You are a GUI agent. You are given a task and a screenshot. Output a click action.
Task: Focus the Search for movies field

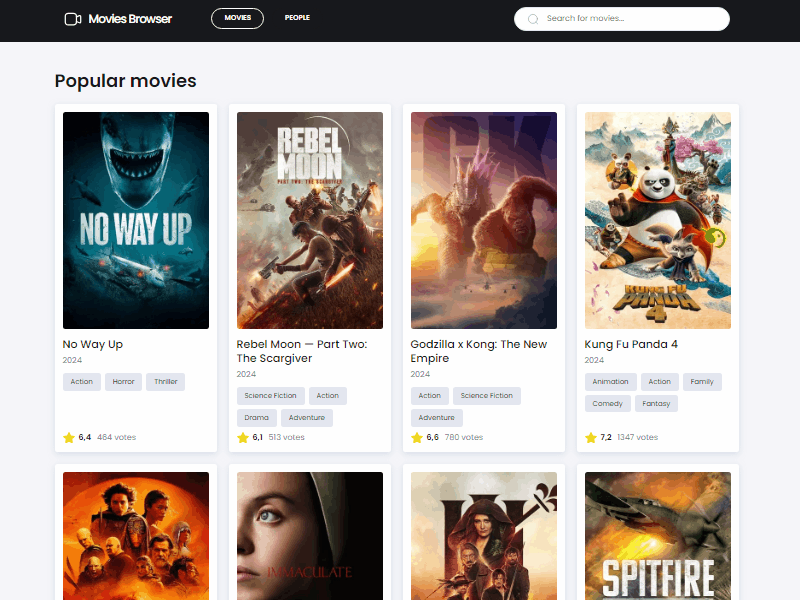coord(621,19)
